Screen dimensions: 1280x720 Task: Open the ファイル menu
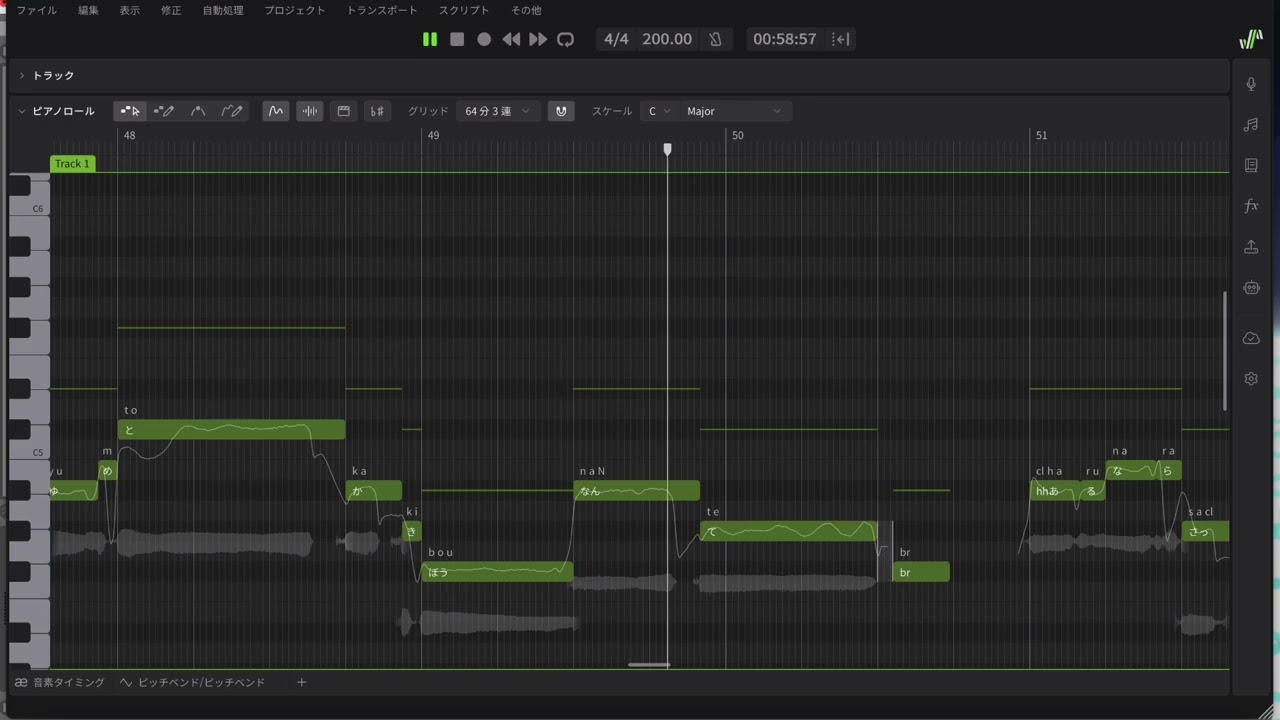click(36, 10)
